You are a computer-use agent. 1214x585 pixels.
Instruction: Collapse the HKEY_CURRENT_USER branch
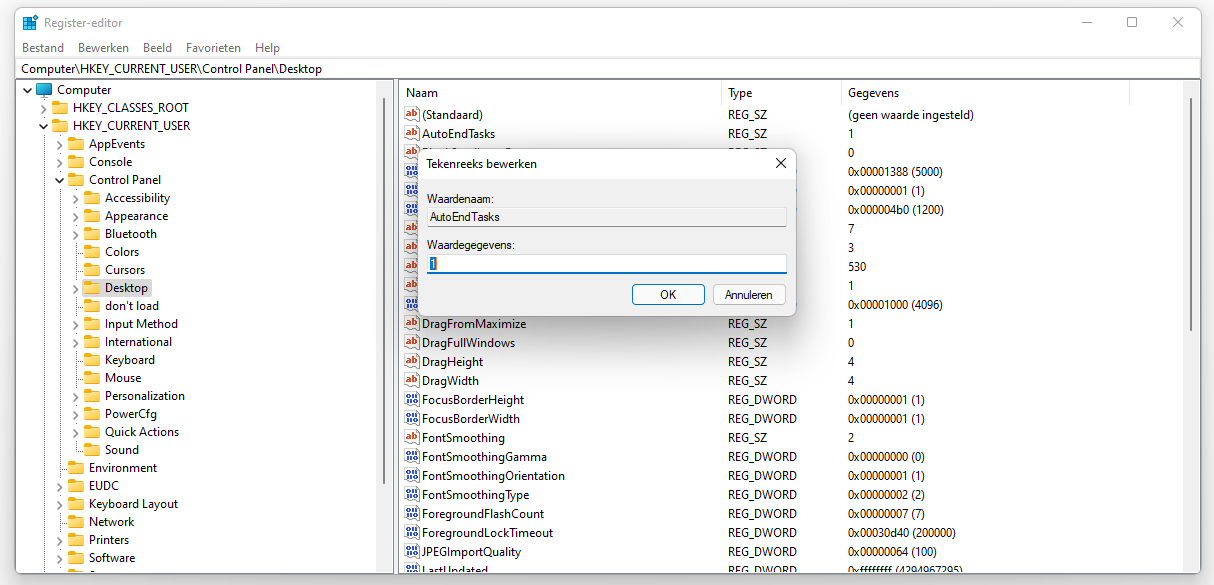click(42, 125)
